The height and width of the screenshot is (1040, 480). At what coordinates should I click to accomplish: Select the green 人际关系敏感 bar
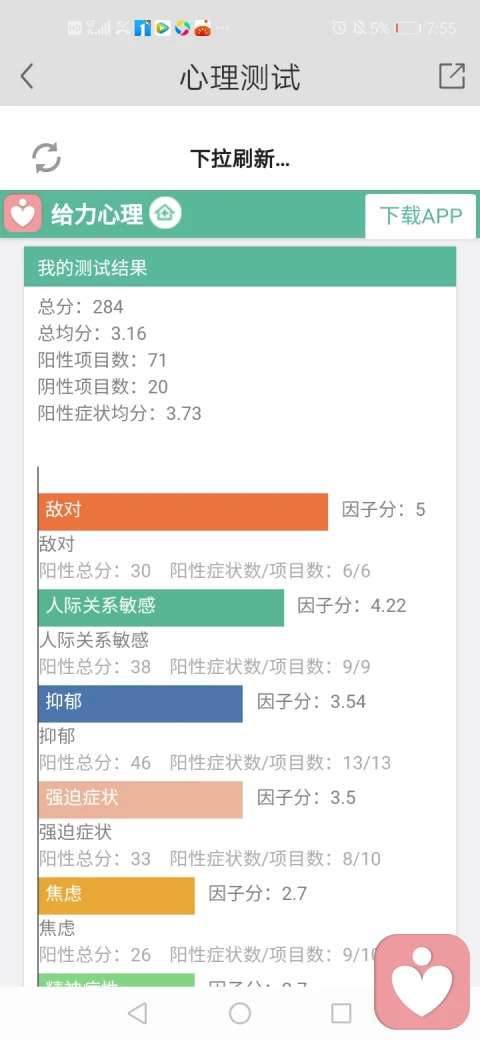[x=161, y=608]
